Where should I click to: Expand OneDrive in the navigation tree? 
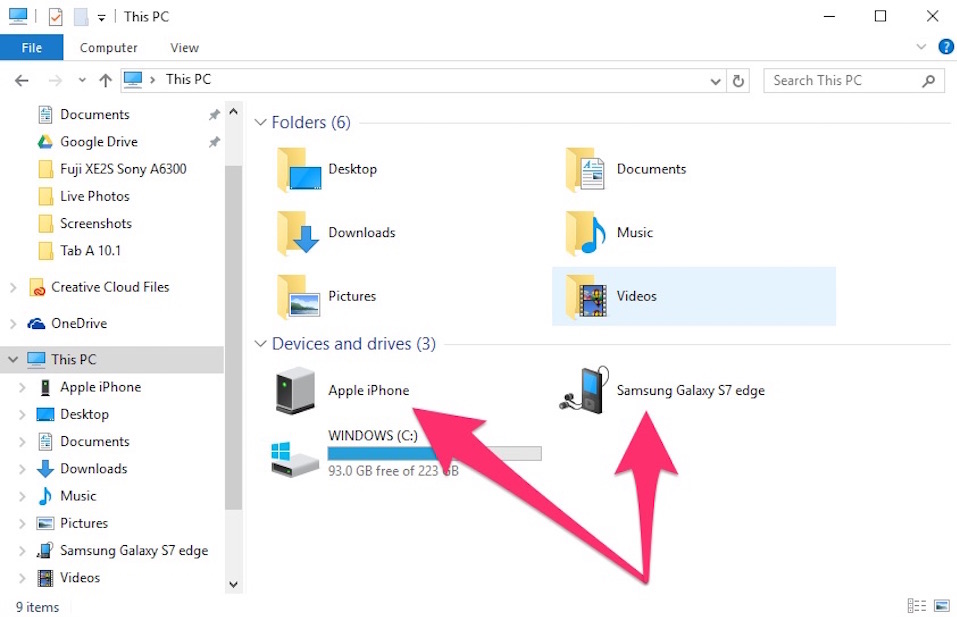pos(13,323)
